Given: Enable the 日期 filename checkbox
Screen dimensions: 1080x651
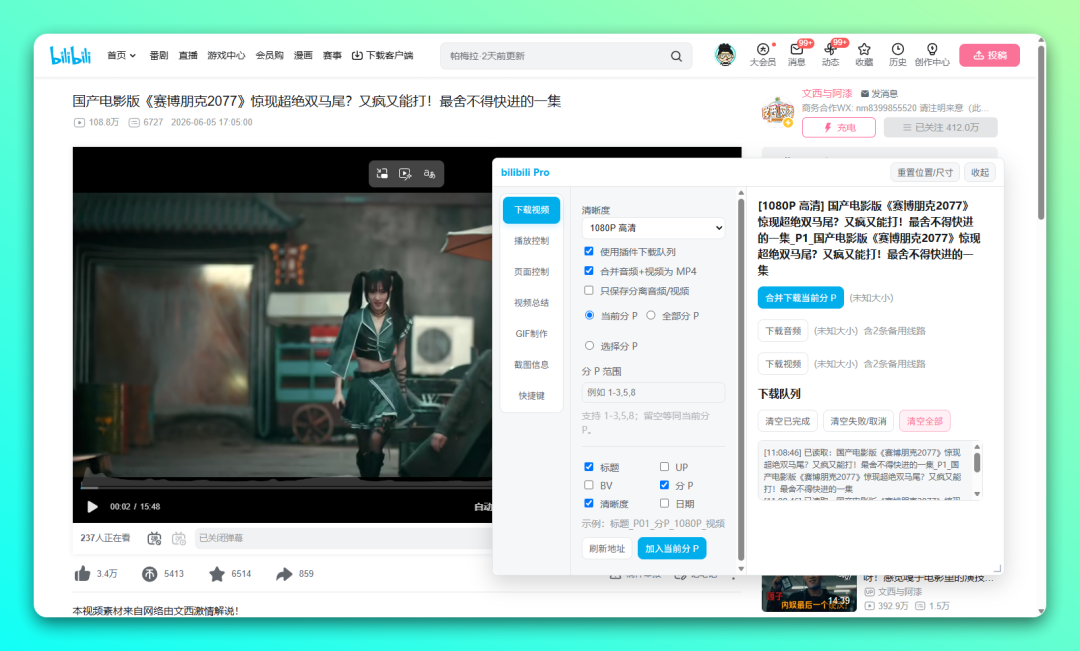Looking at the screenshot, I should (x=665, y=503).
